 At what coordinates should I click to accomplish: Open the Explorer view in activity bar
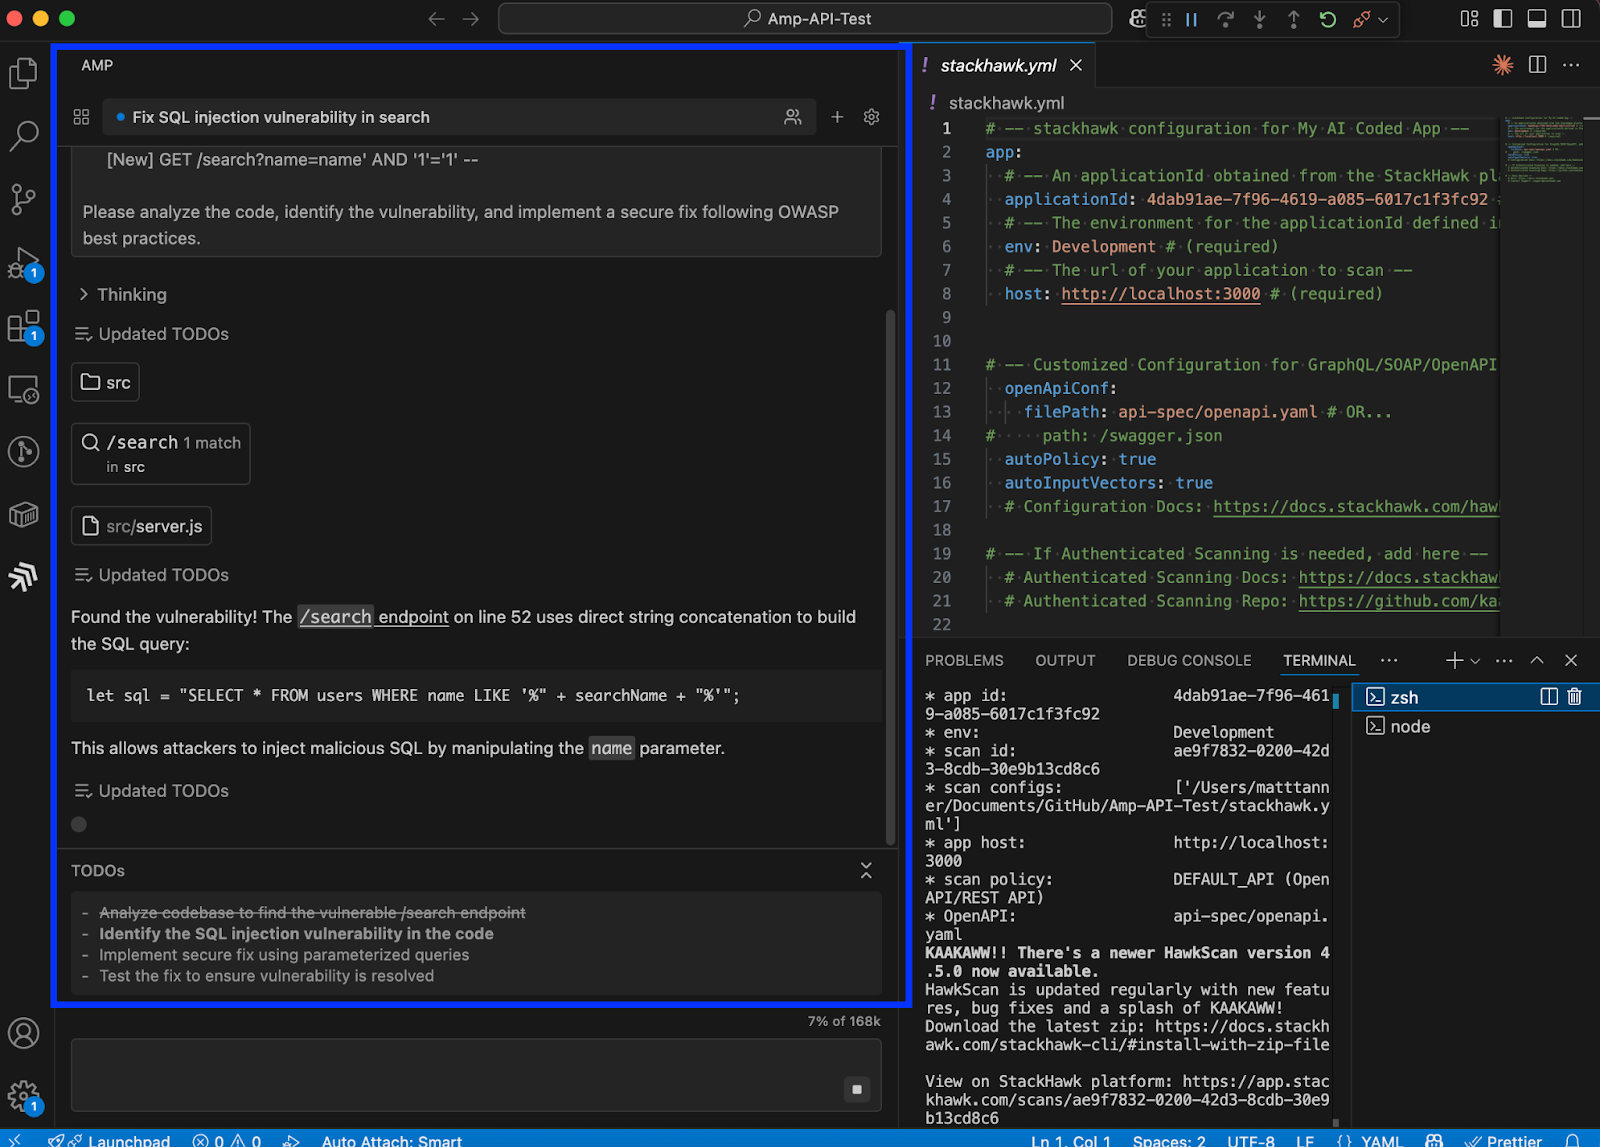pos(23,73)
